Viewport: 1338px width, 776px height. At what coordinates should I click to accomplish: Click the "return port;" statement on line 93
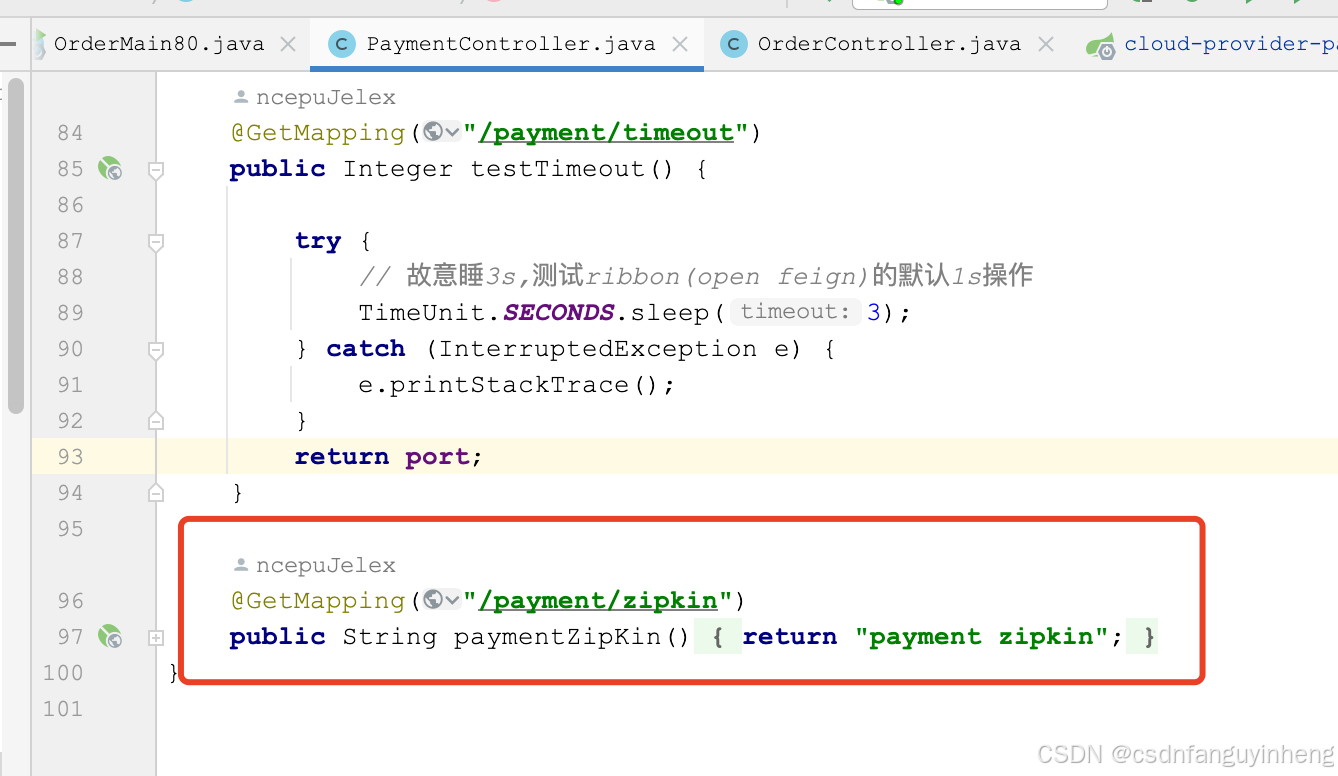tap(389, 457)
